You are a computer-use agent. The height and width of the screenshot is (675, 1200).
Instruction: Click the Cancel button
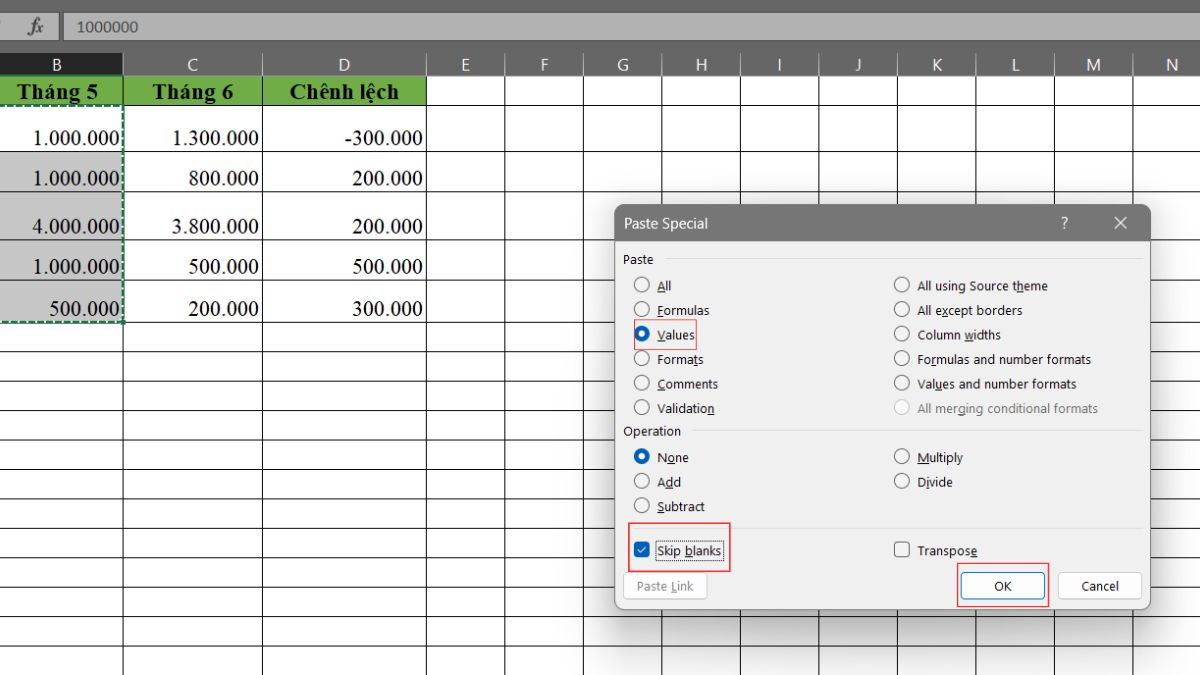pyautogui.click(x=1099, y=585)
